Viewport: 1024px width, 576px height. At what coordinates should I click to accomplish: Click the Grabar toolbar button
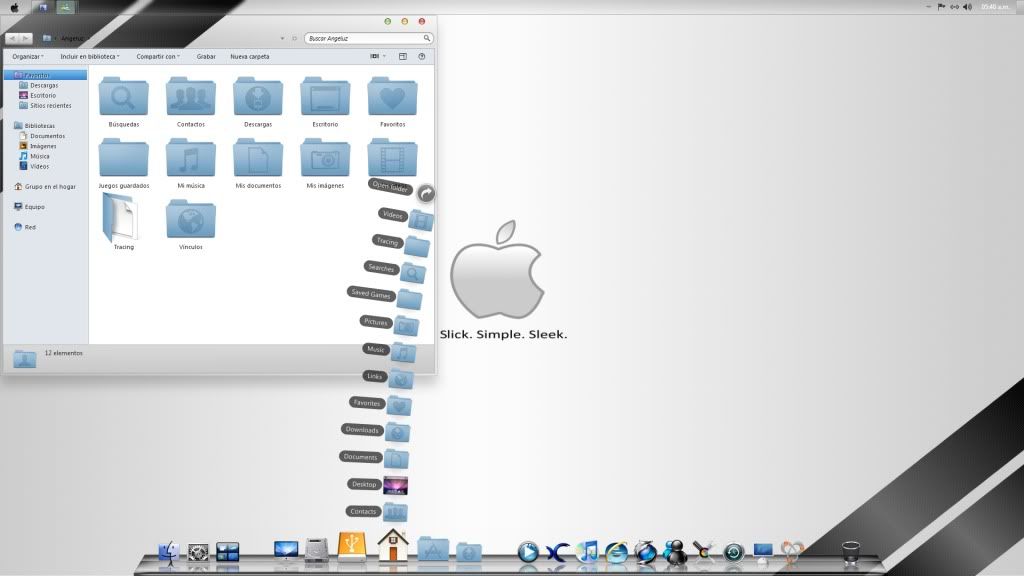pos(206,57)
